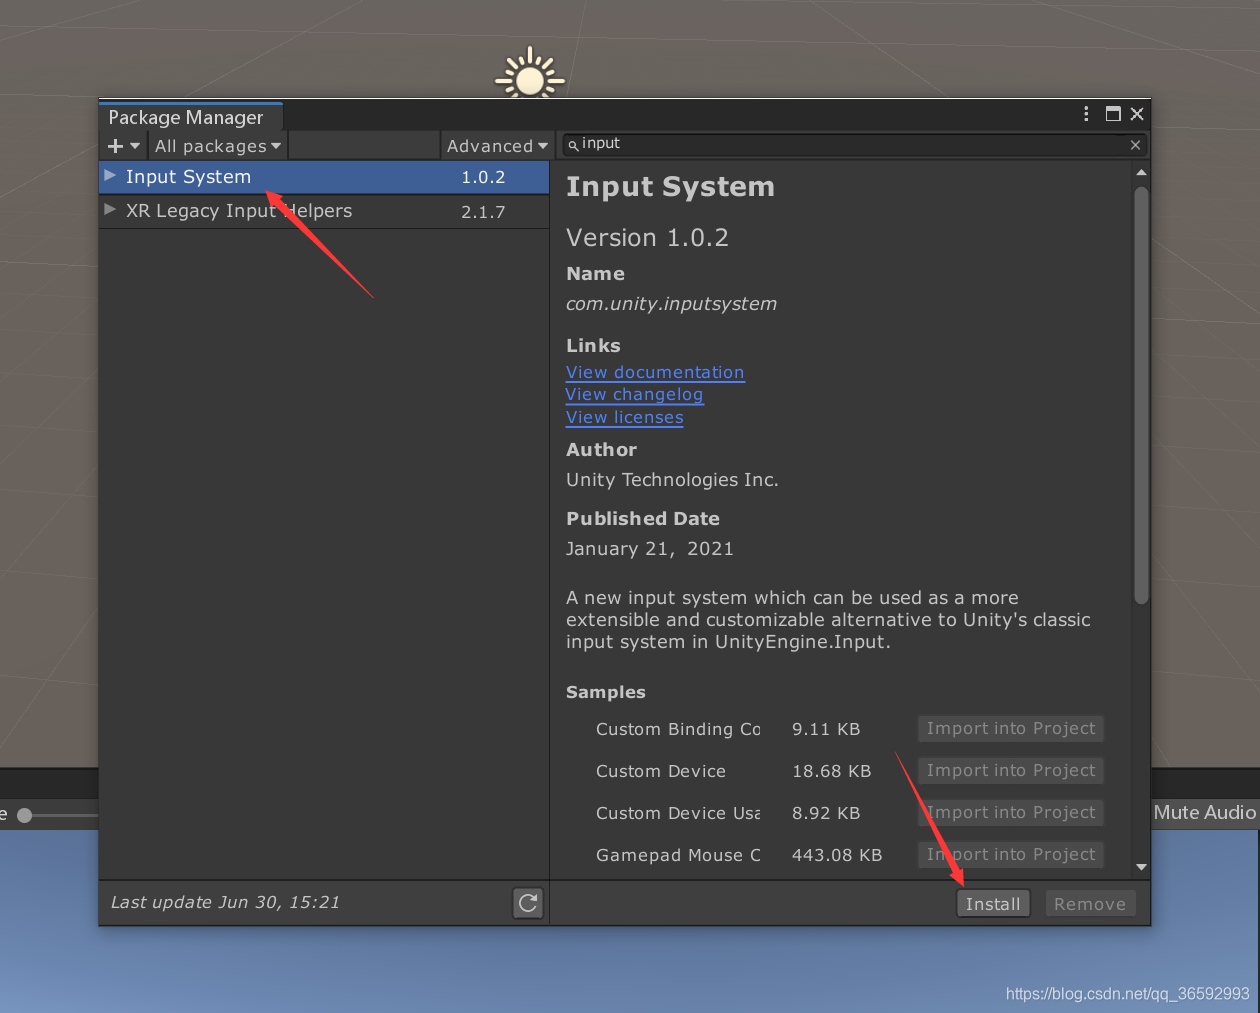Click the Custom Device sample name
Image resolution: width=1260 pixels, height=1013 pixels.
(661, 771)
